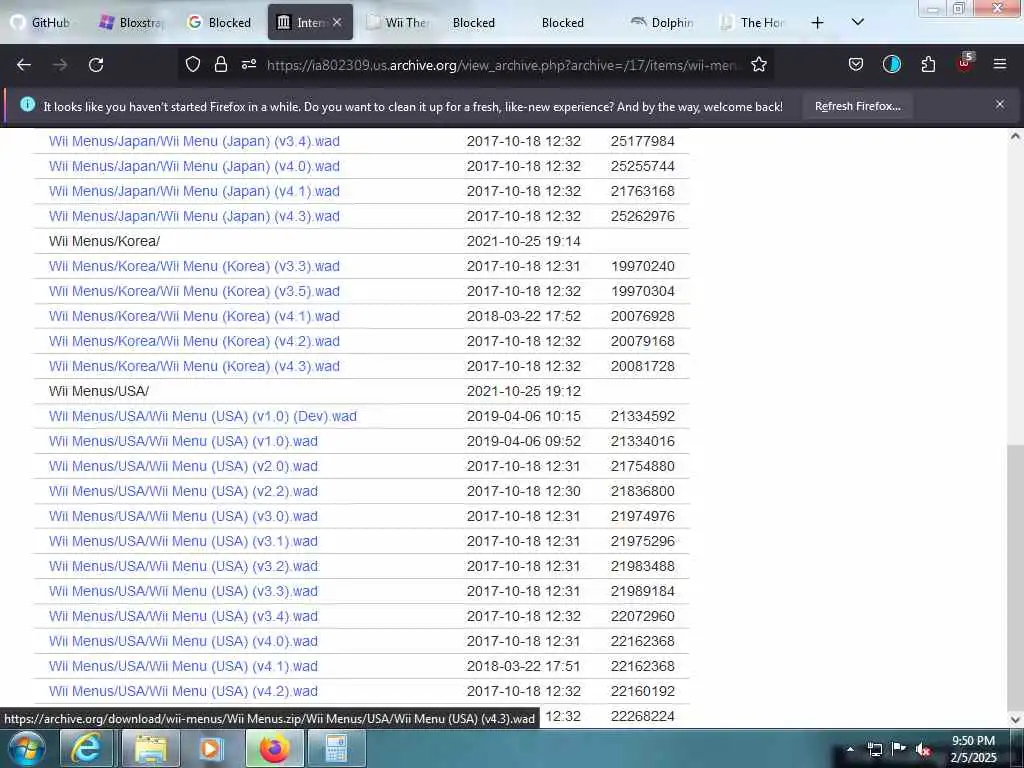Open Wii Menu (Korea) (v4.3).wad link
Viewport: 1024px width, 768px height.
tap(194, 366)
